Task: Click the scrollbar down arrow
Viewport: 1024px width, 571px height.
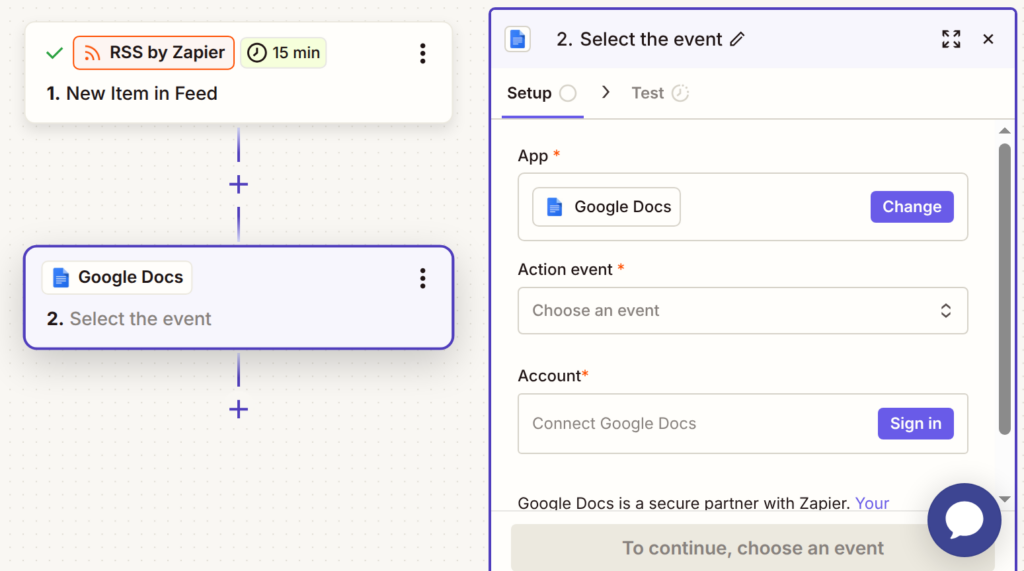Action: pos(1004,499)
